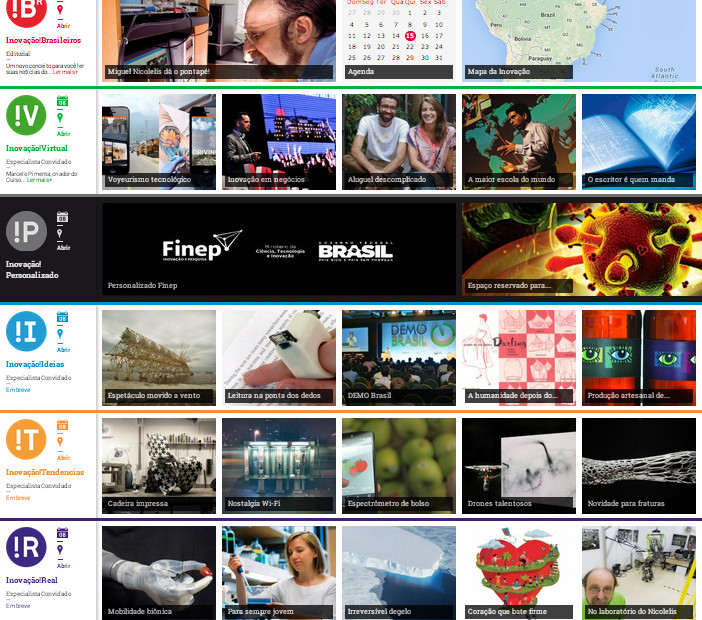Viewport: 702px width, 620px height.
Task: Expand the Inovação!Virtual row with Abrir
Action: (63, 133)
